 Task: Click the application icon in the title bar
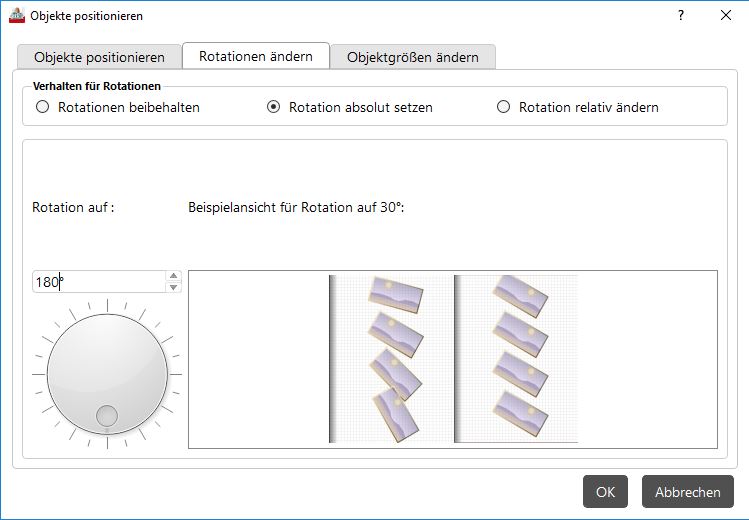(x=16, y=16)
